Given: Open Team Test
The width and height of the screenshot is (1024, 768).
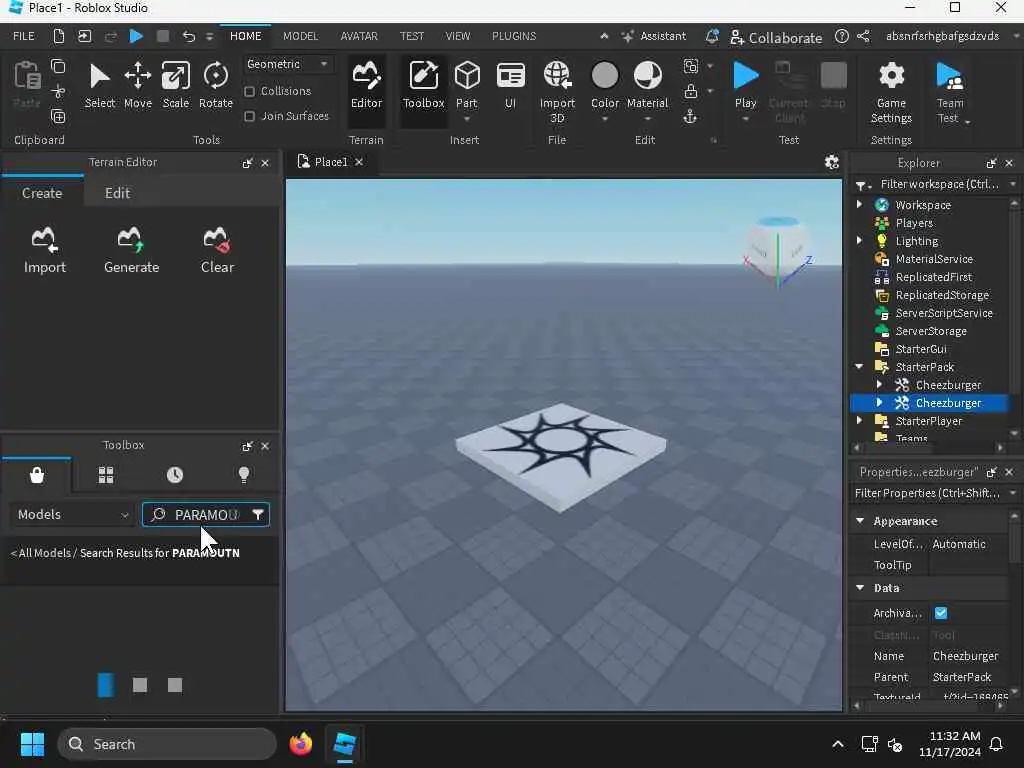Looking at the screenshot, I should pos(950,92).
